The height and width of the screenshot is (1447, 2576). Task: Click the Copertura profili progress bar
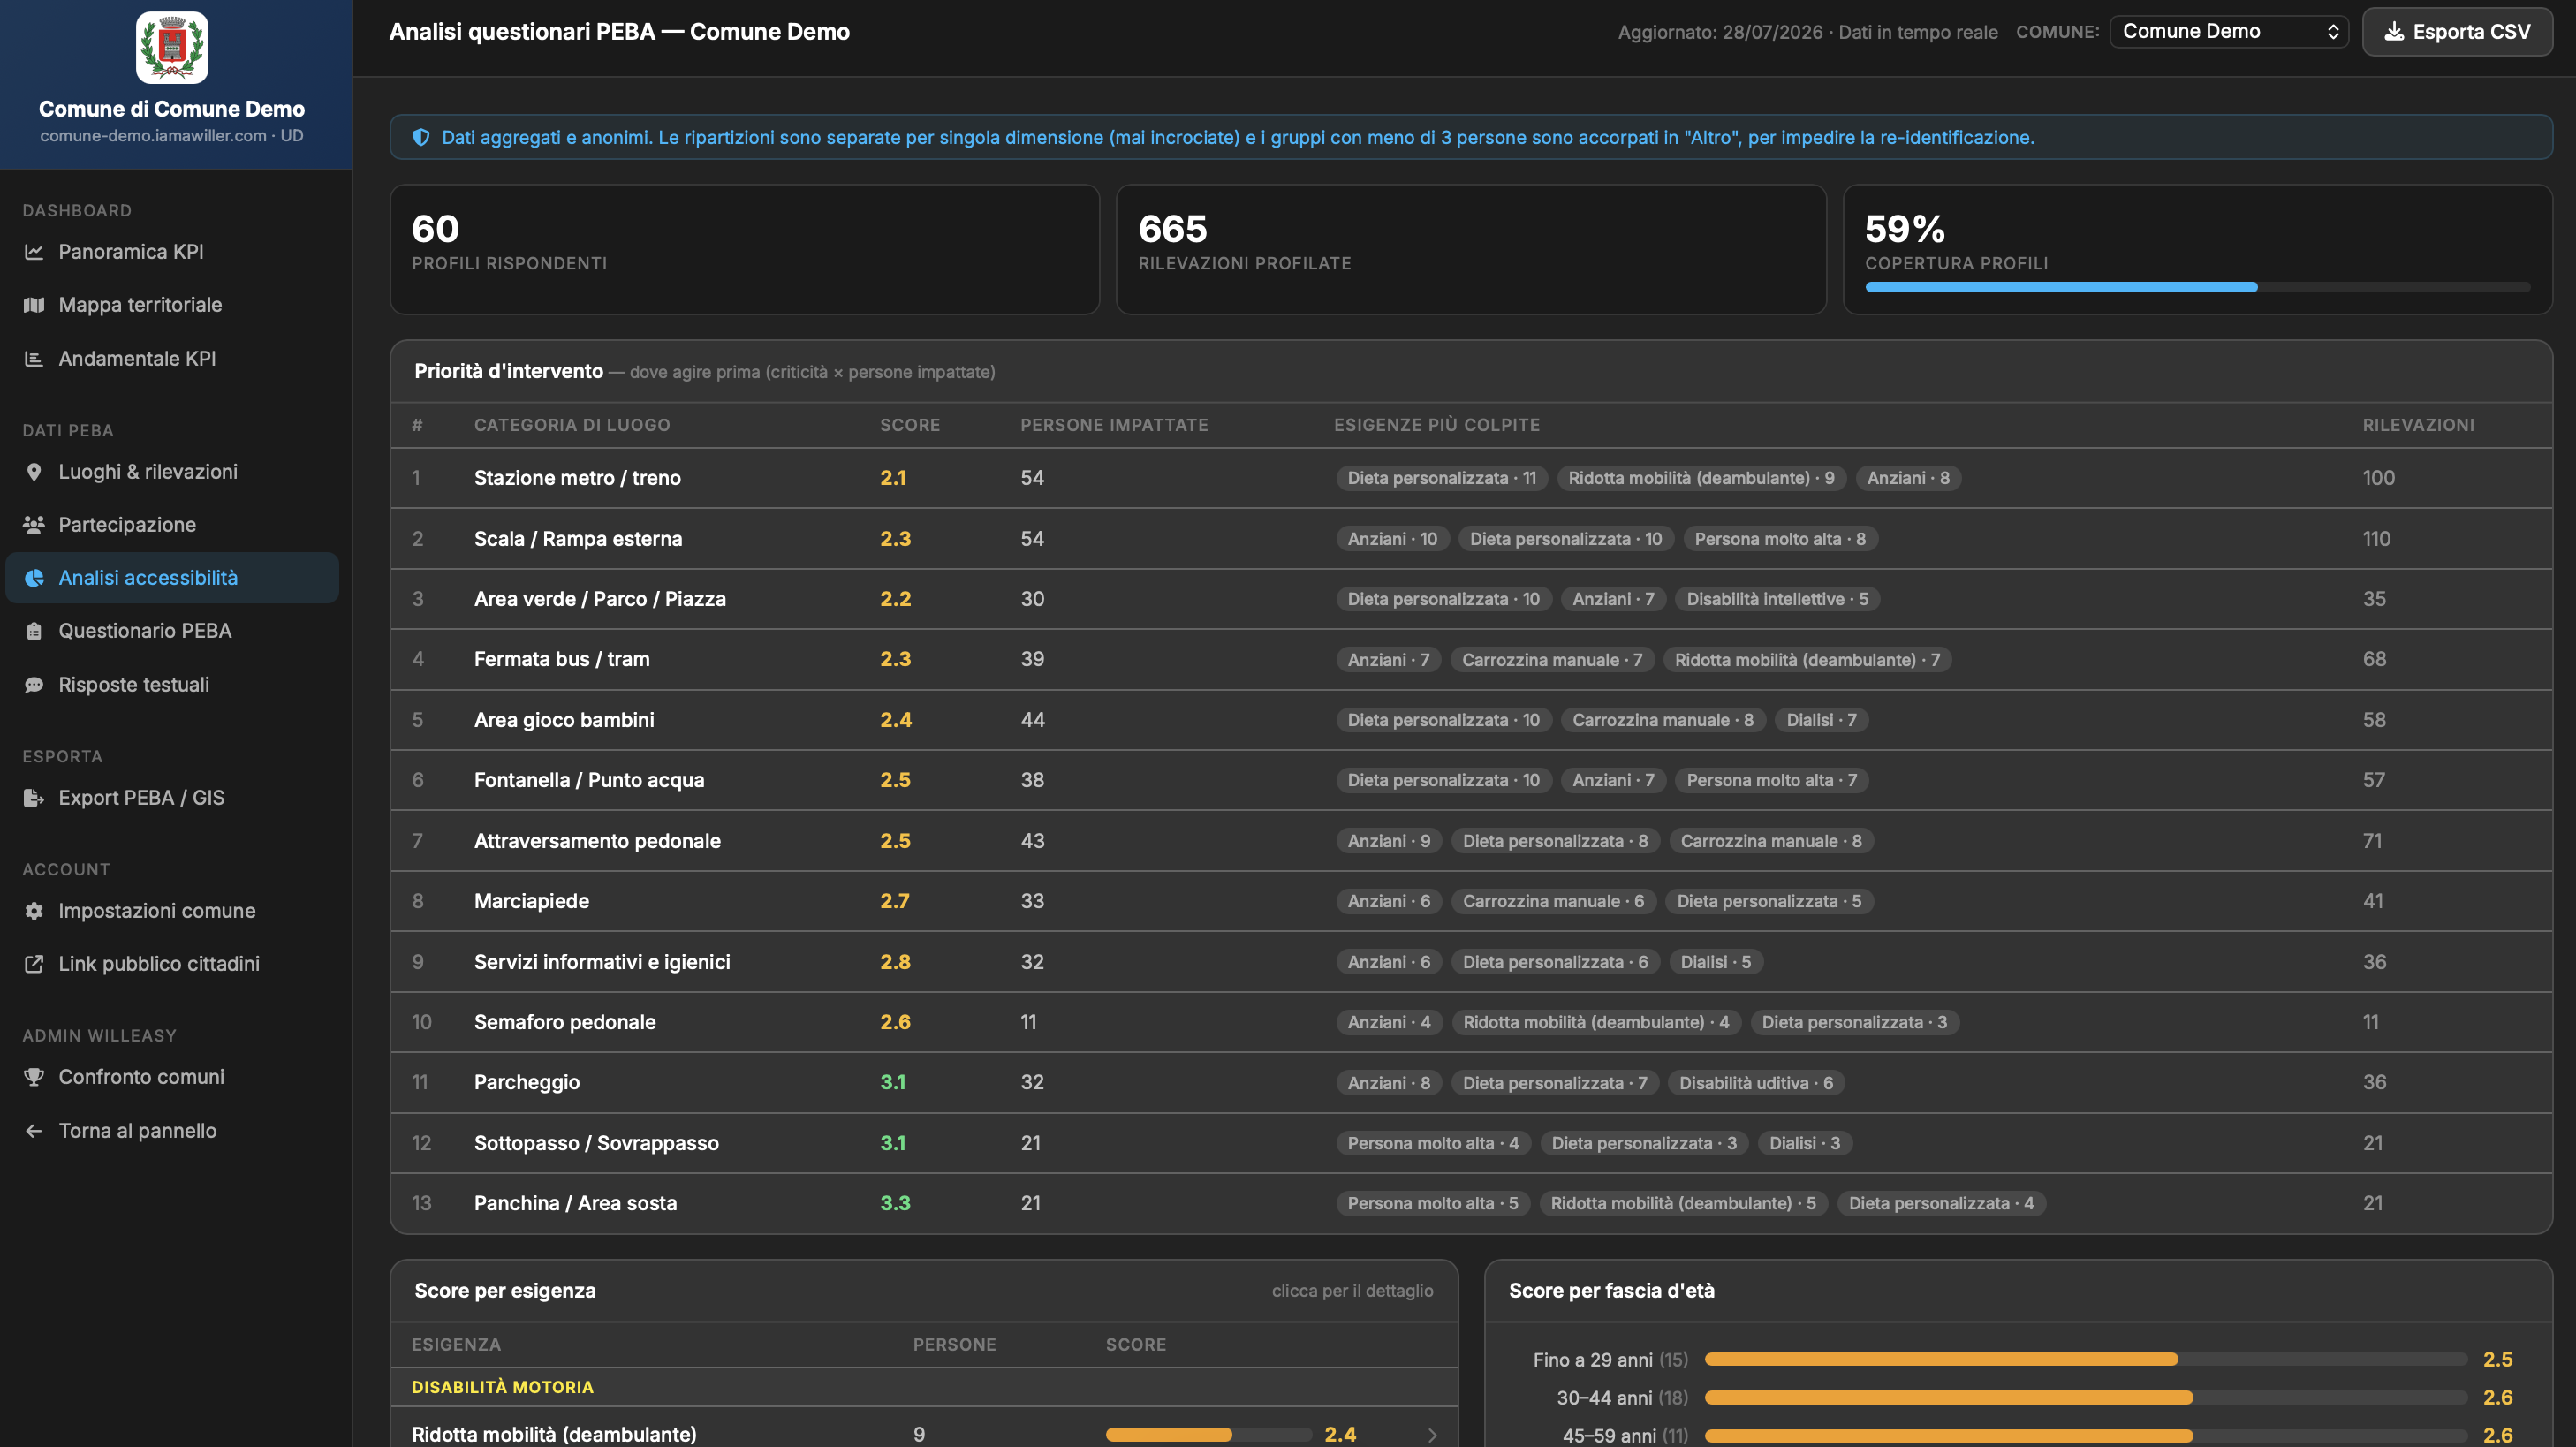tap(2197, 287)
